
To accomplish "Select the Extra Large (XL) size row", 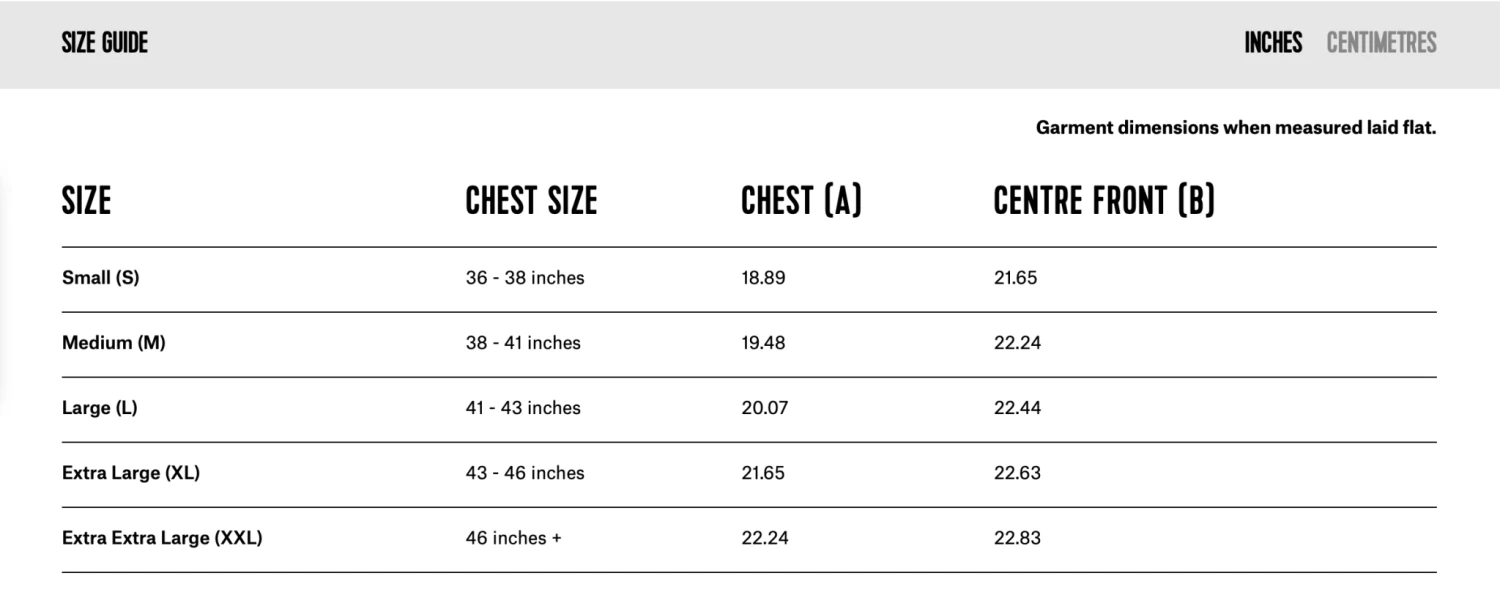I will coord(131,473).
